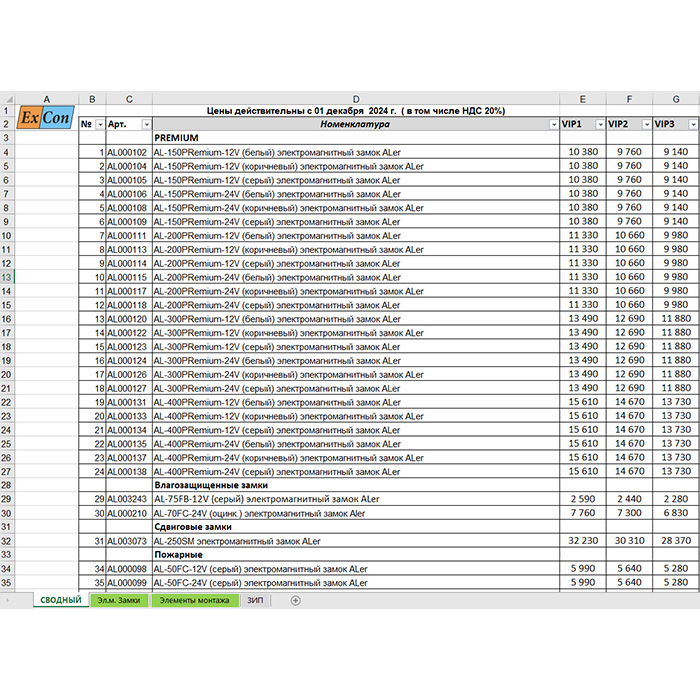The height and width of the screenshot is (700, 700).
Task: Select cell with article AL000102
Action: [128, 152]
